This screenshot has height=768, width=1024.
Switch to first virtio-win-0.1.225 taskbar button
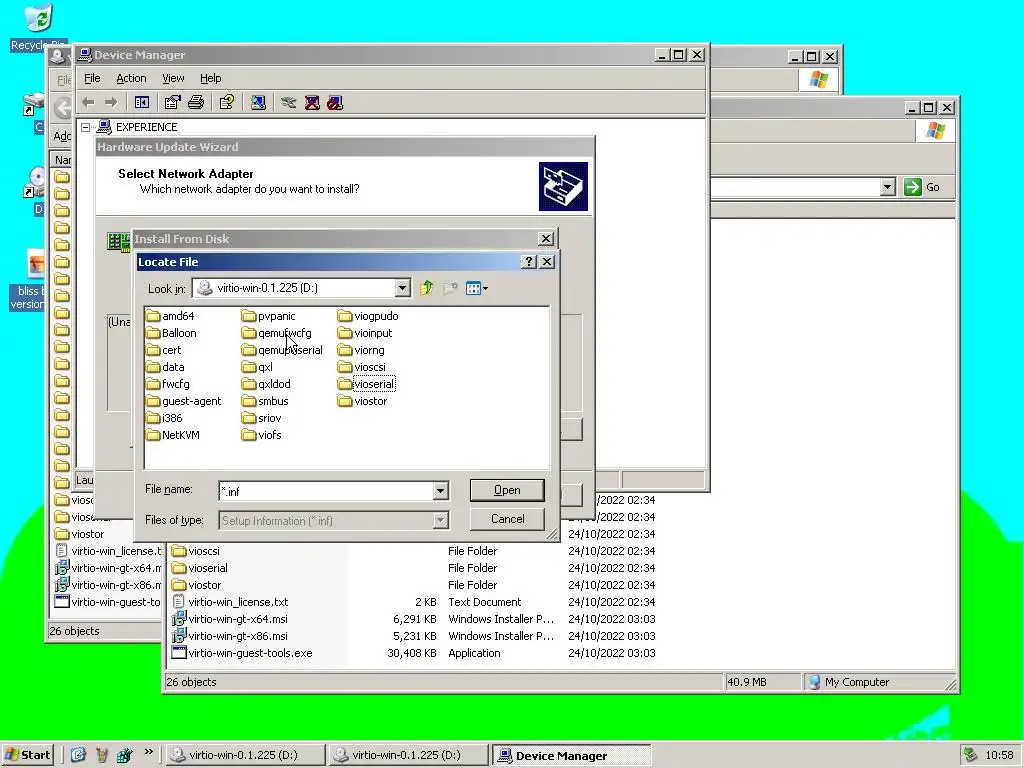pos(245,756)
